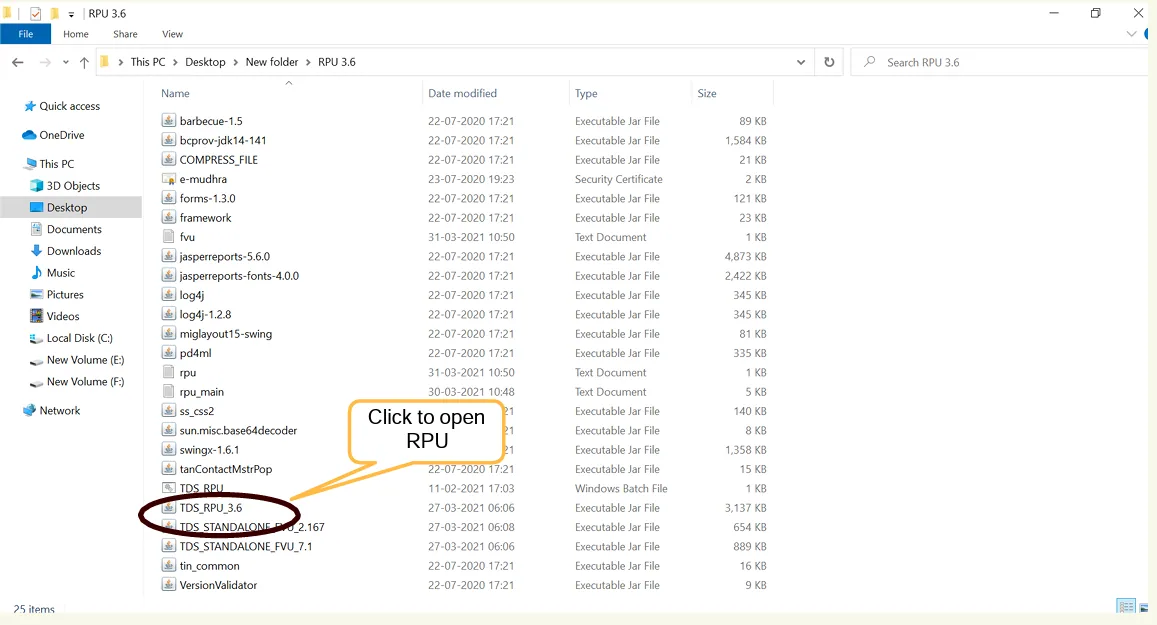Screen dimensions: 1157x625
Task: Select Documents in navigation pane
Action: (x=74, y=229)
